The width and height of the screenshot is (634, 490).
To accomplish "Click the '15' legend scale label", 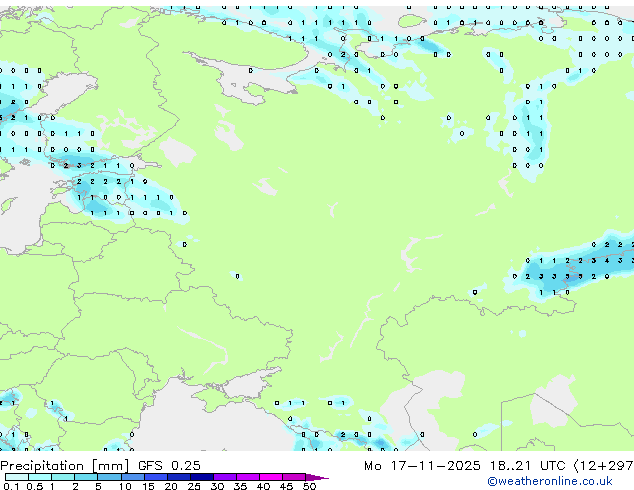I will click(x=148, y=486).
